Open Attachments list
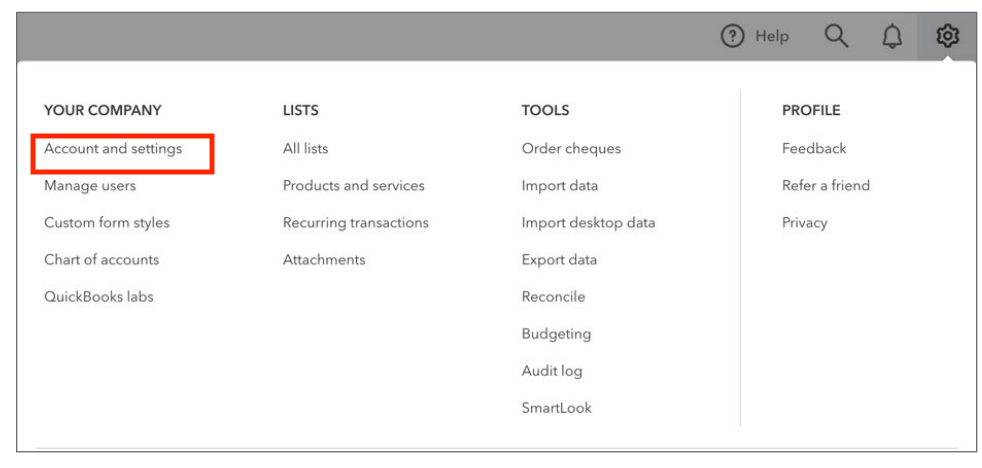The height and width of the screenshot is (468, 982). pyautogui.click(x=324, y=259)
